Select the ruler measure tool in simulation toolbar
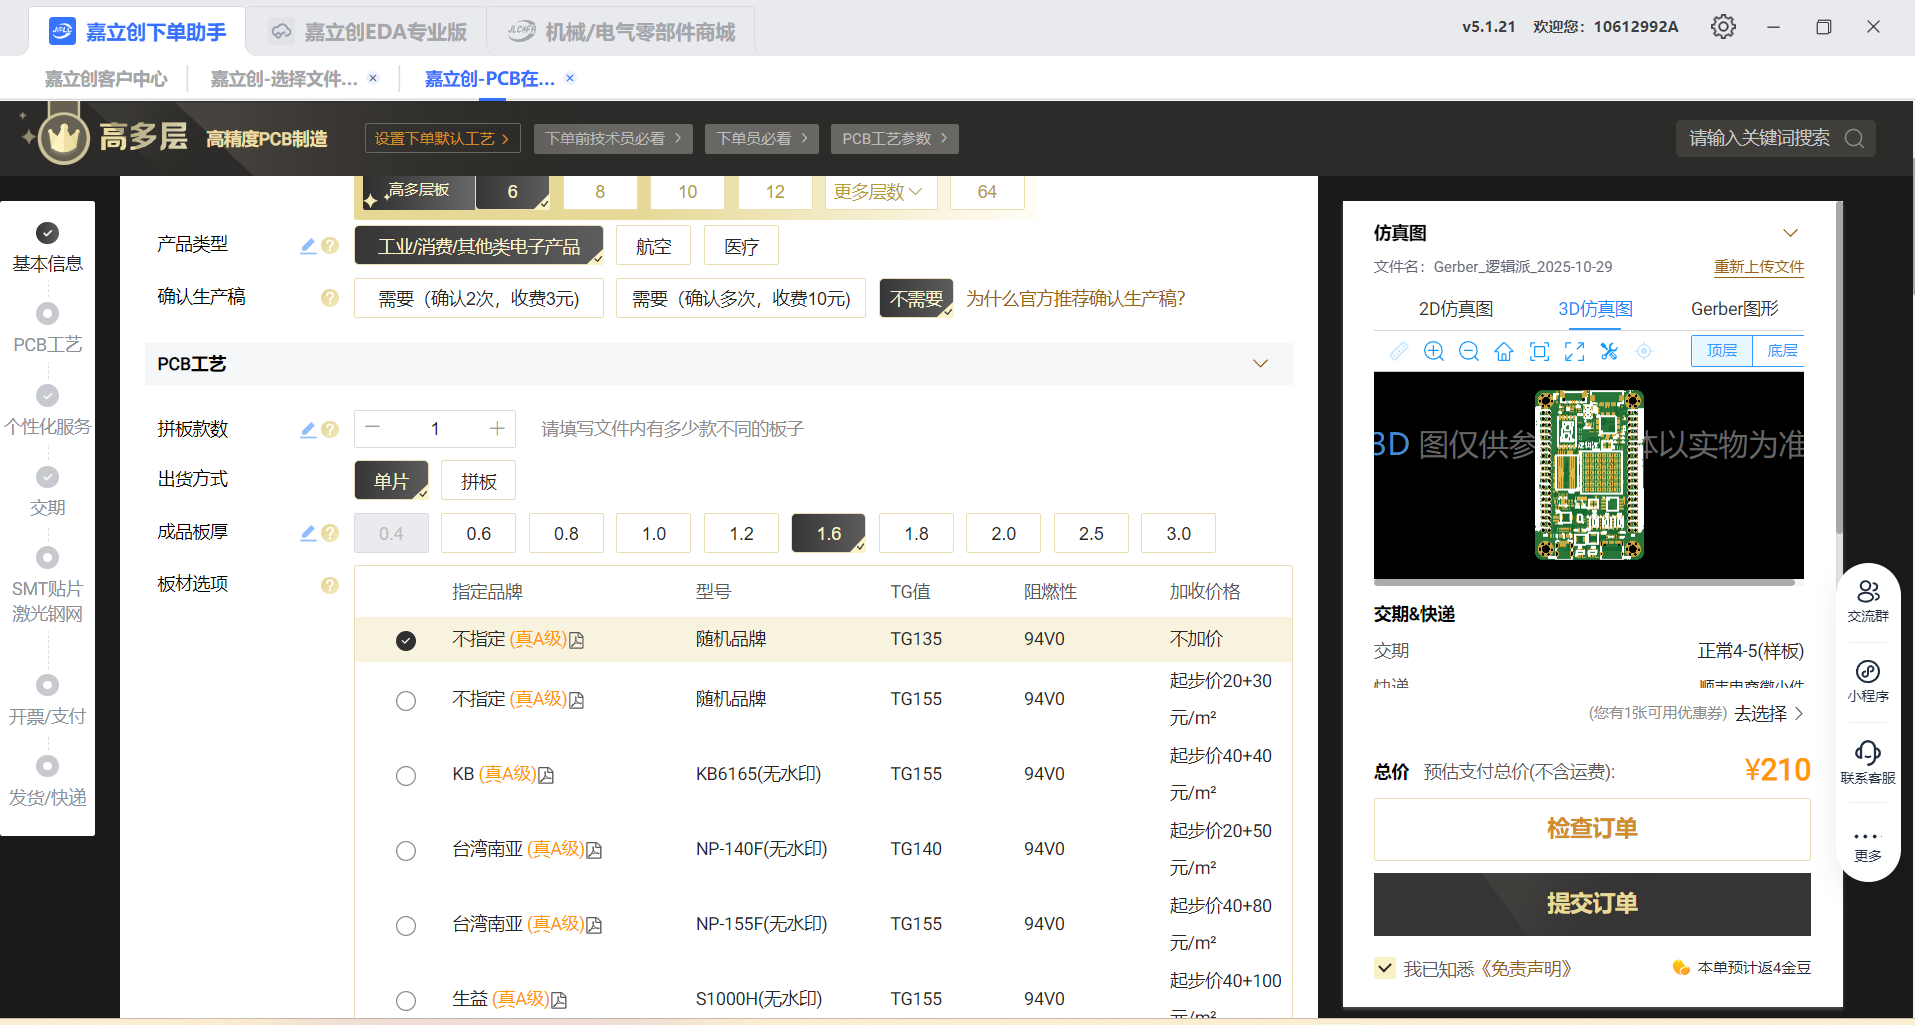The width and height of the screenshot is (1915, 1025). coord(1399,351)
